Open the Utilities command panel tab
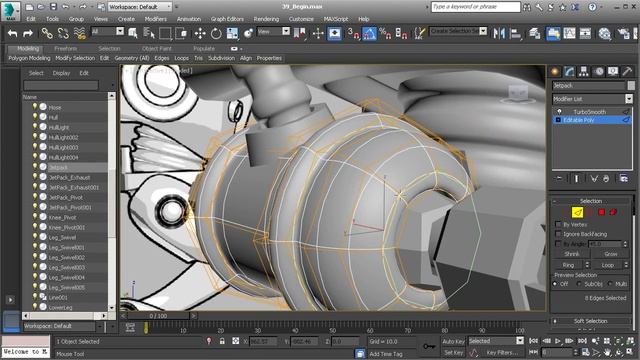 [x=627, y=71]
